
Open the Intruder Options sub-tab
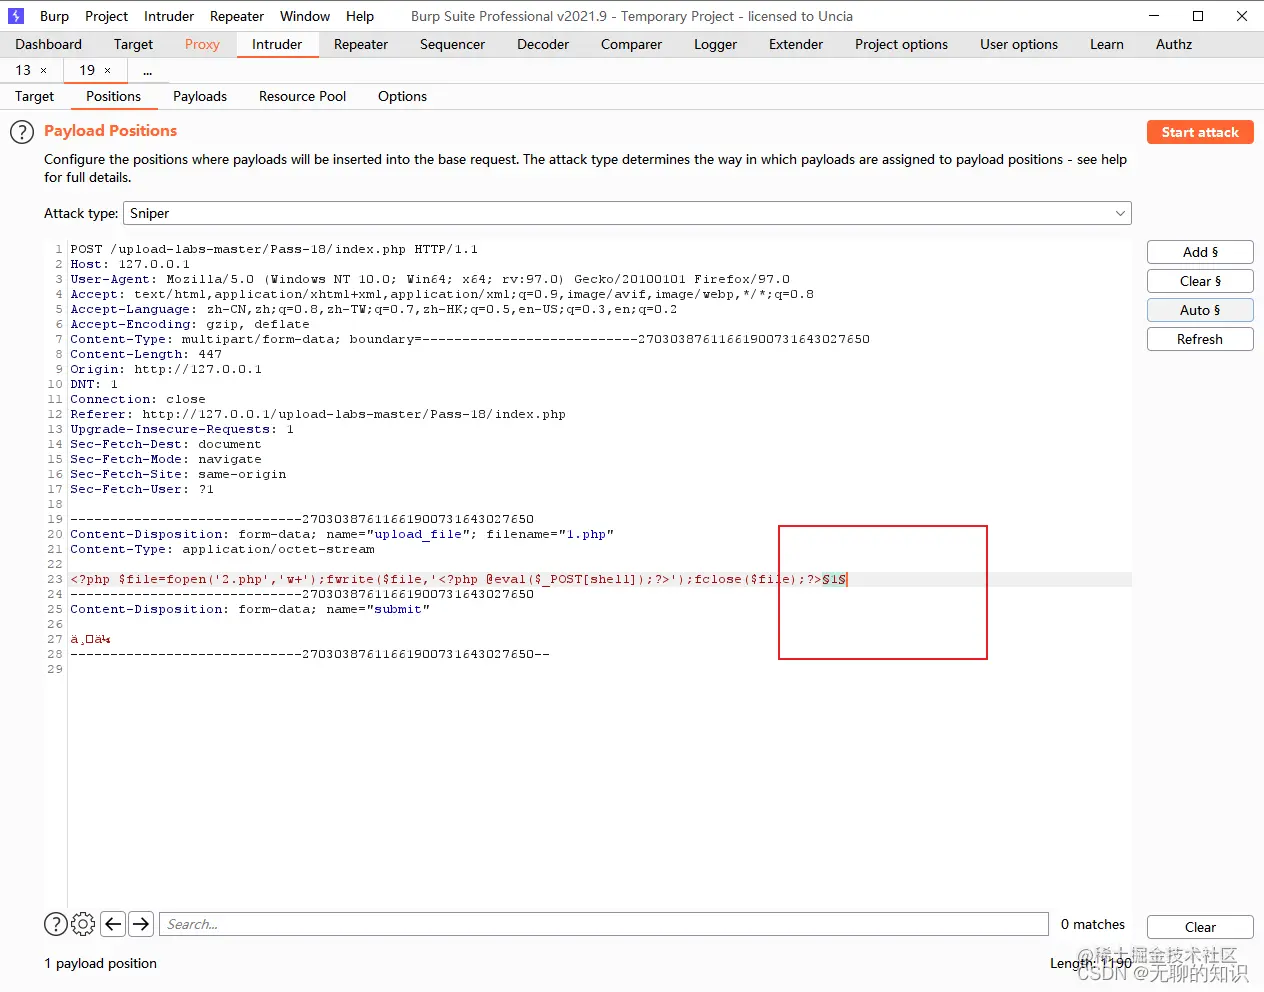(402, 96)
